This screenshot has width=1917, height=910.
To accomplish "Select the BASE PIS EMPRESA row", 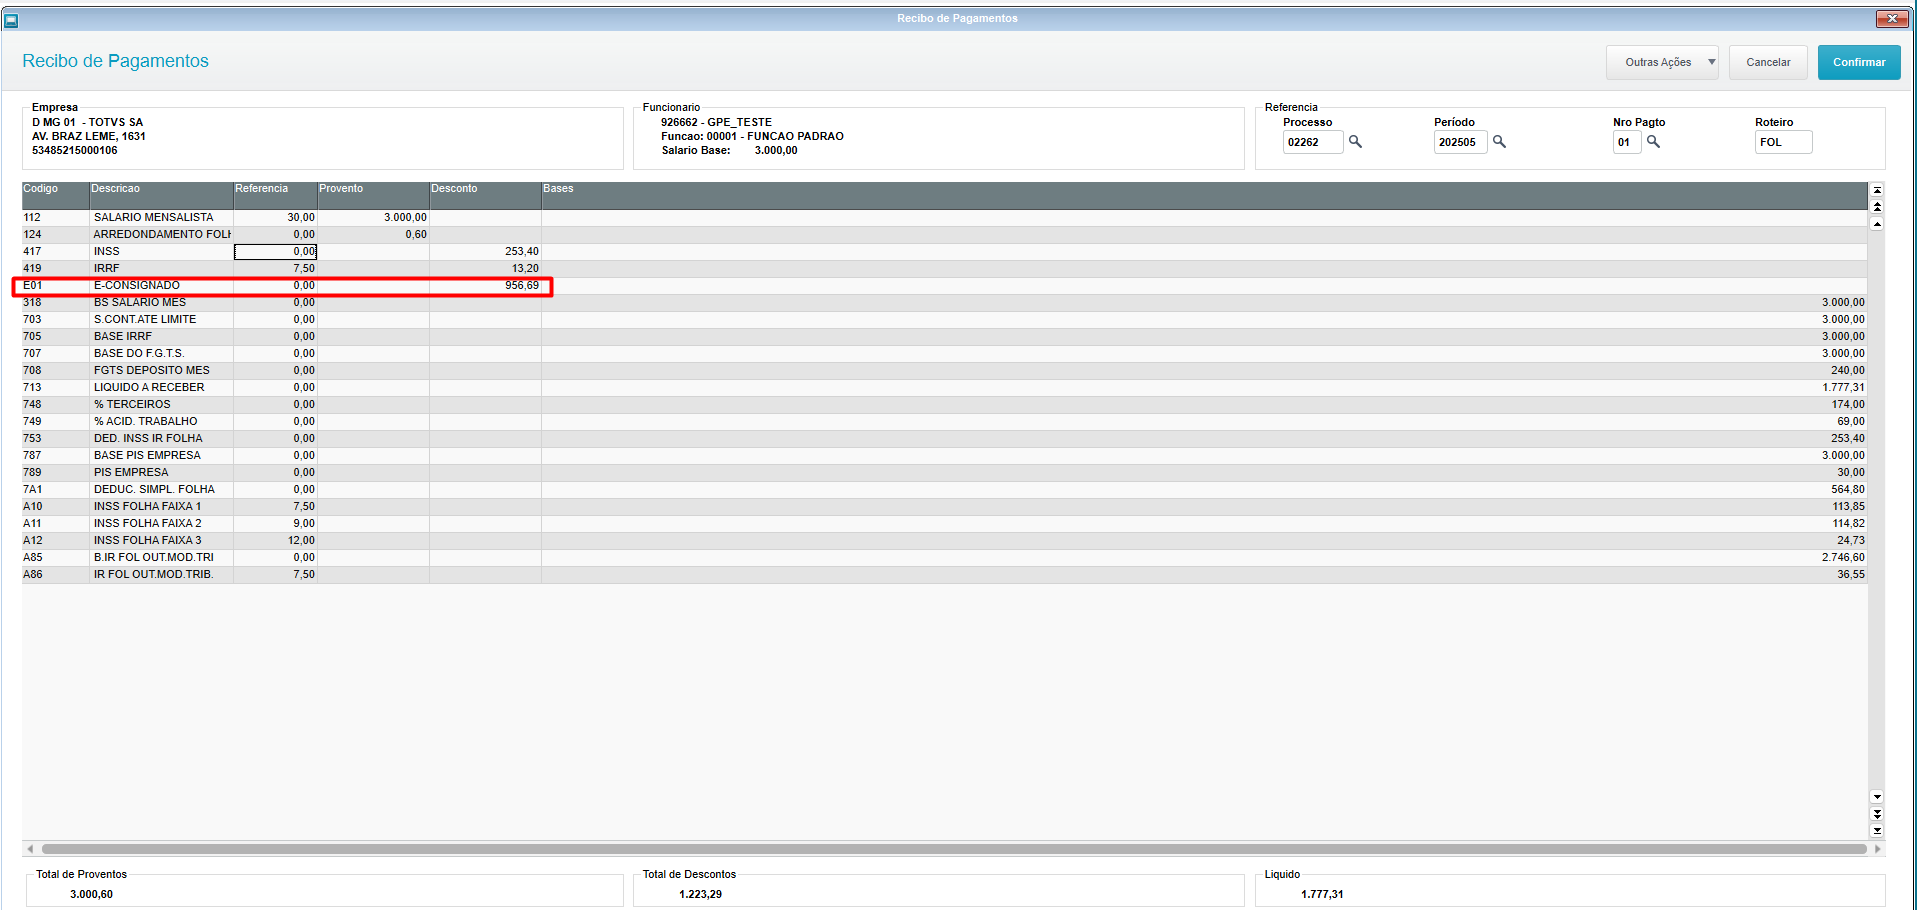I will 944,455.
